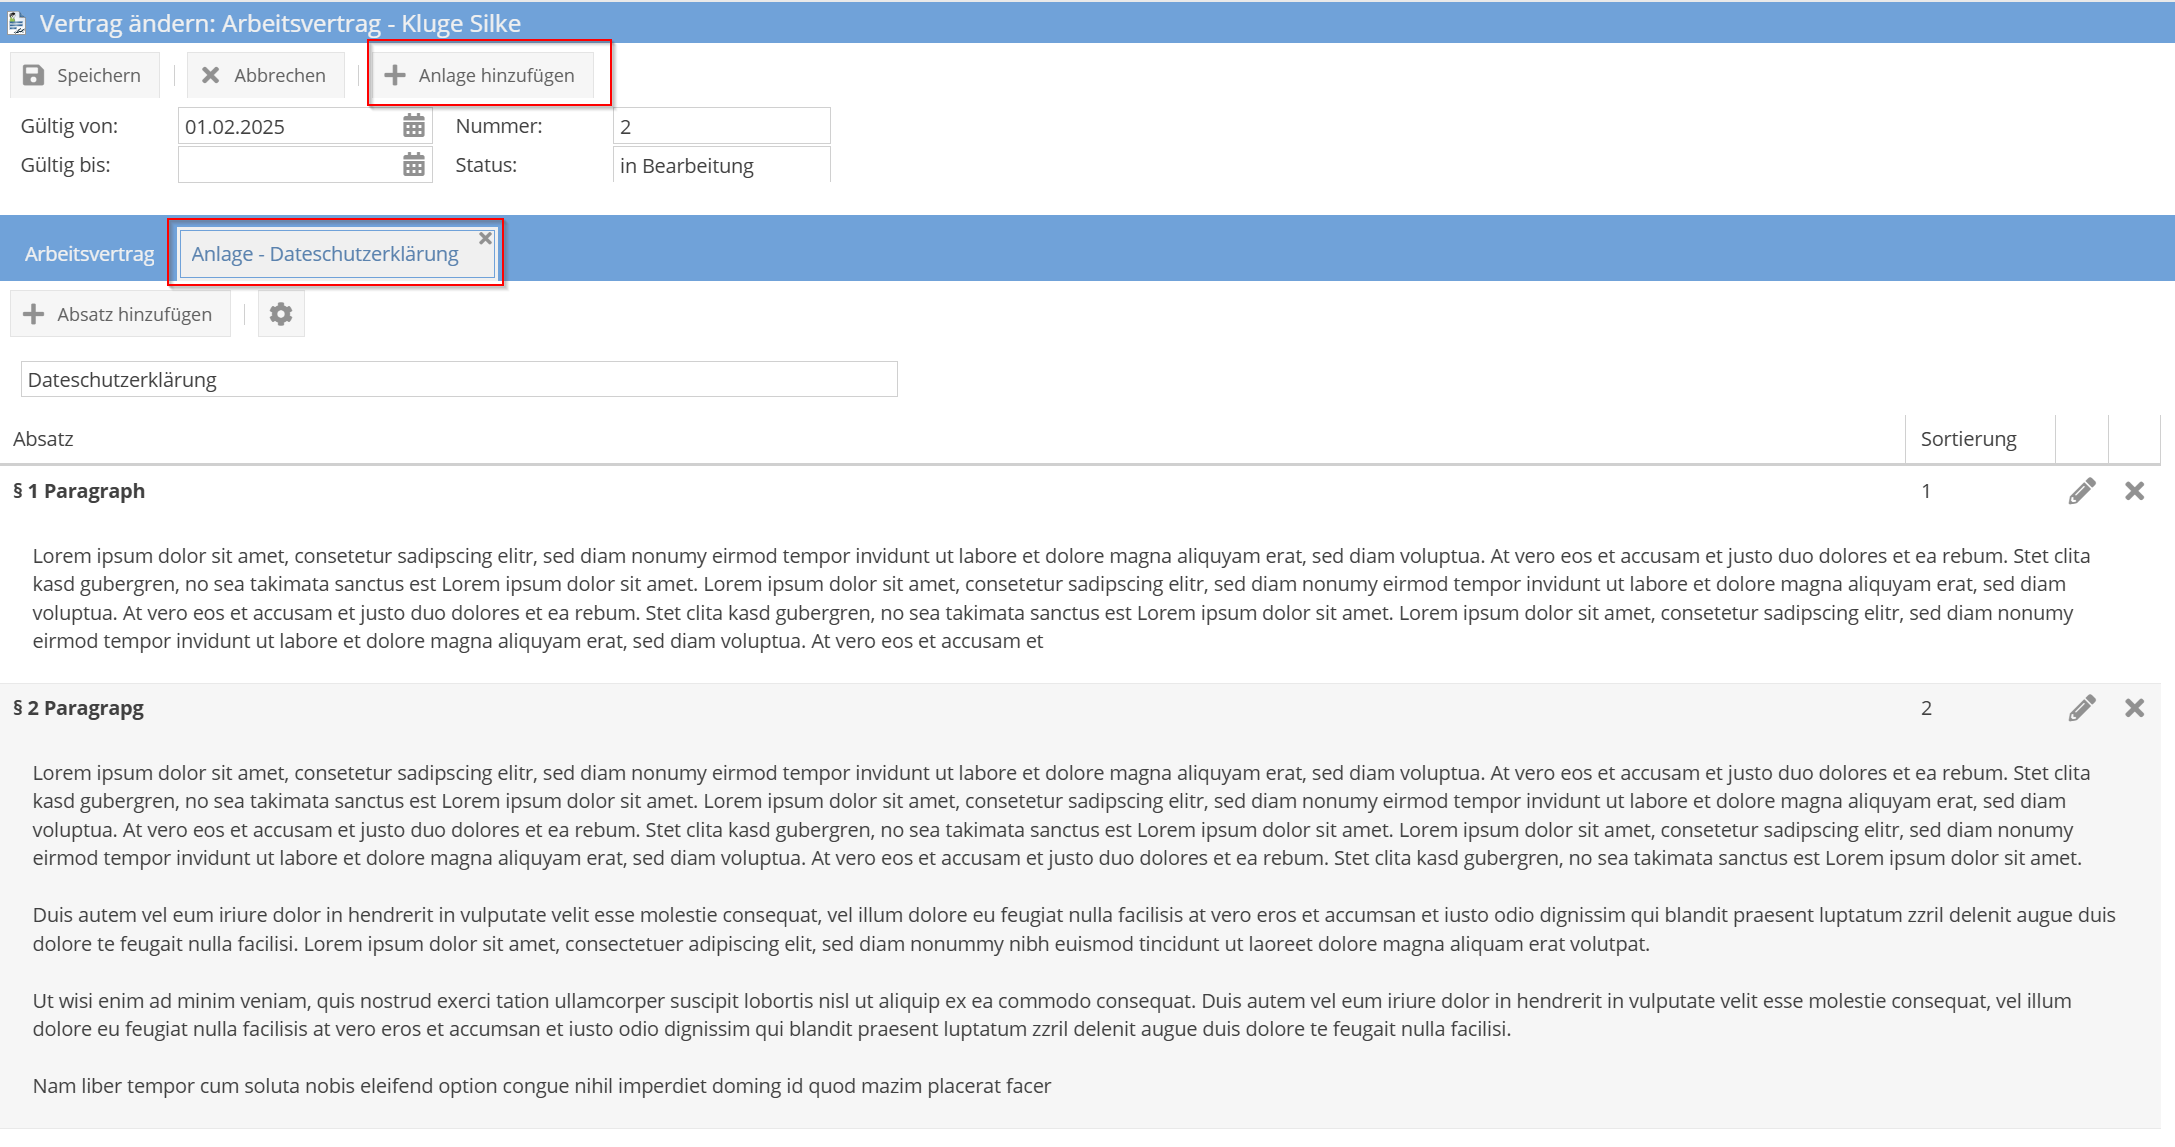Edit § 1 Paragraph with pencil icon

(2082, 491)
